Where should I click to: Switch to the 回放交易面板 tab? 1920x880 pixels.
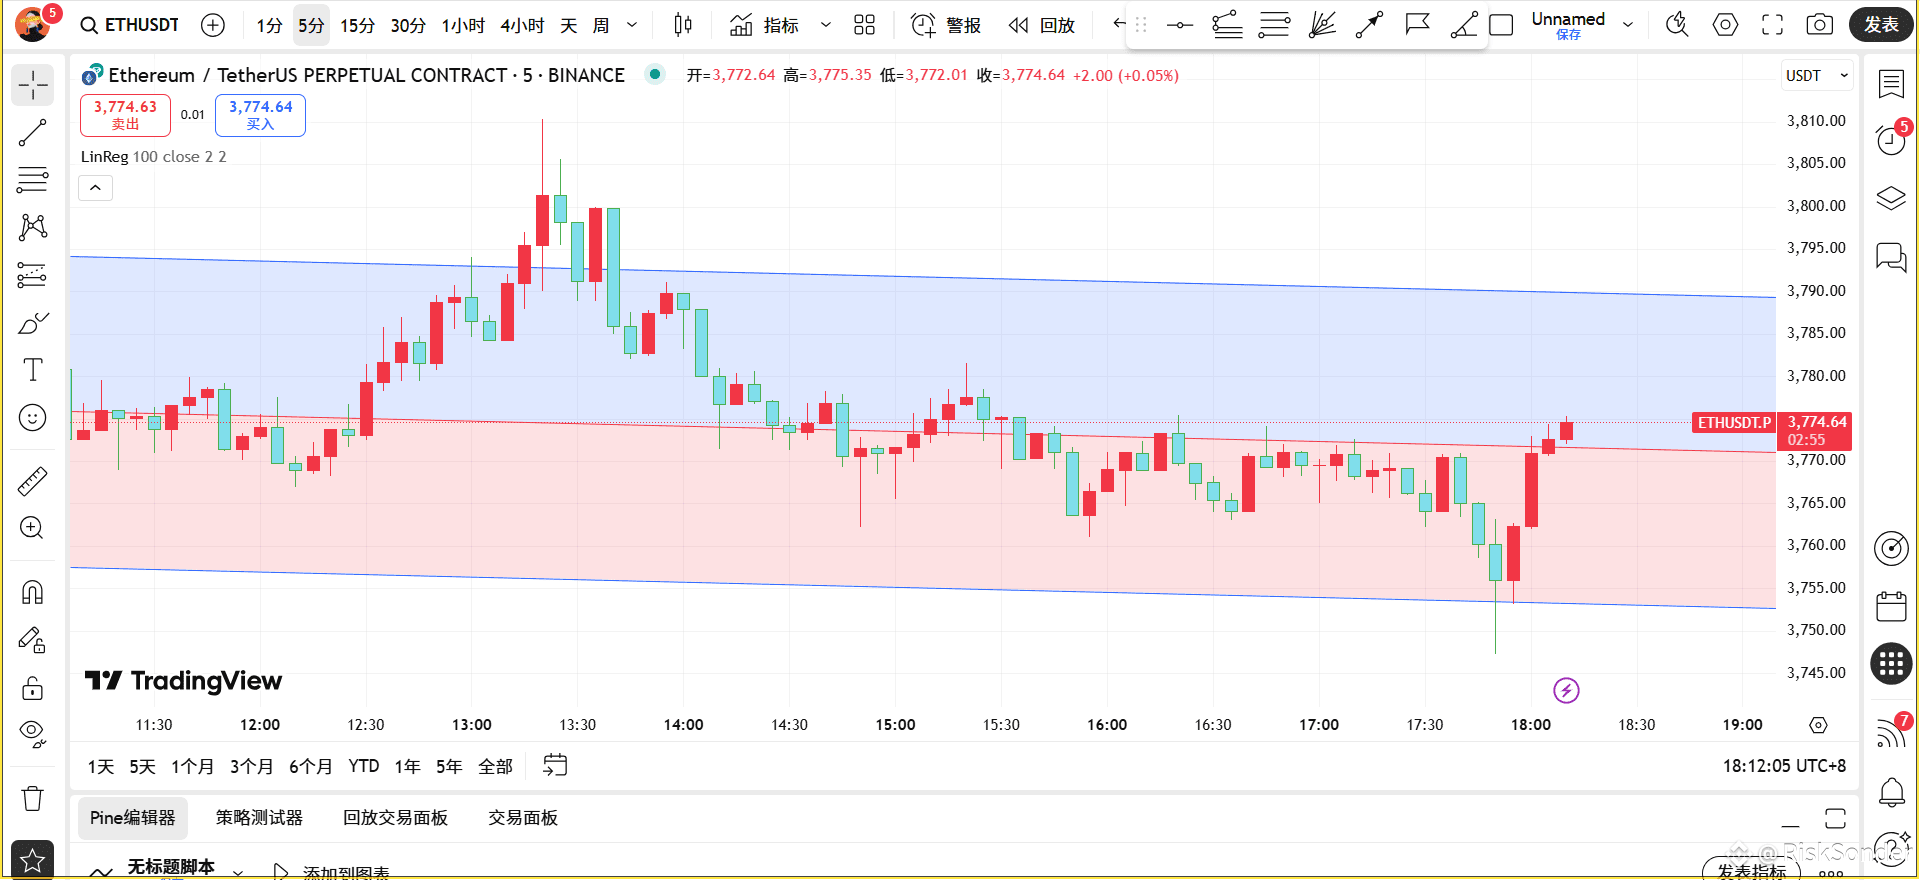[x=395, y=818]
